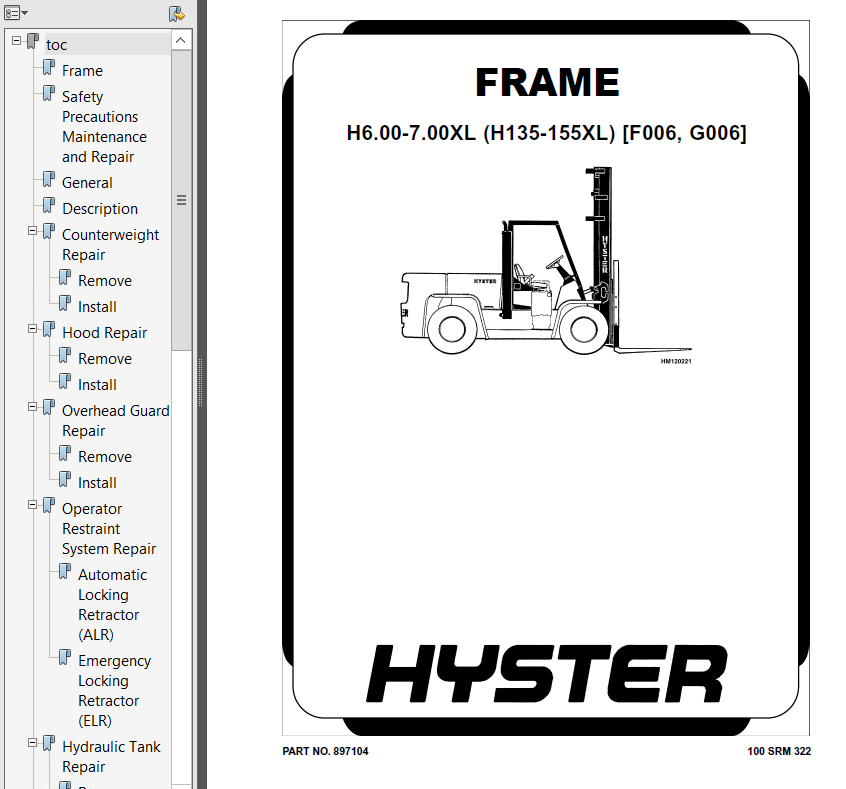Click icon for Overhead Guard Remove bookmark
This screenshot has width=846, height=789.
pos(65,453)
